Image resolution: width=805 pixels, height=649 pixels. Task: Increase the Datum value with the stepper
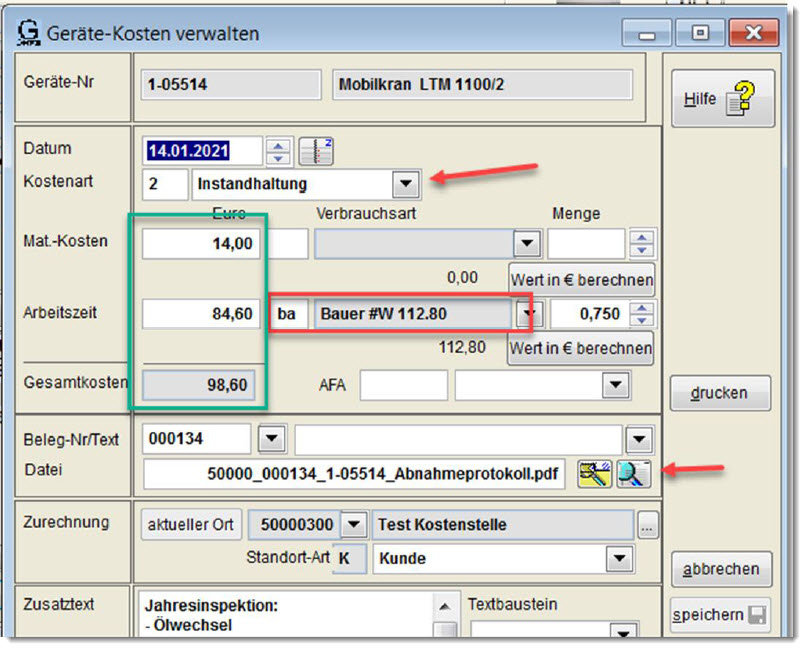coord(280,146)
